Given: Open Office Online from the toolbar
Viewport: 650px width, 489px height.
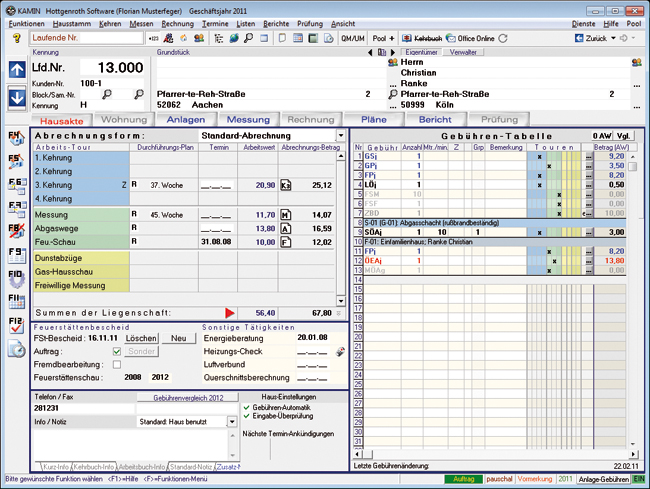Looking at the screenshot, I should [470, 38].
